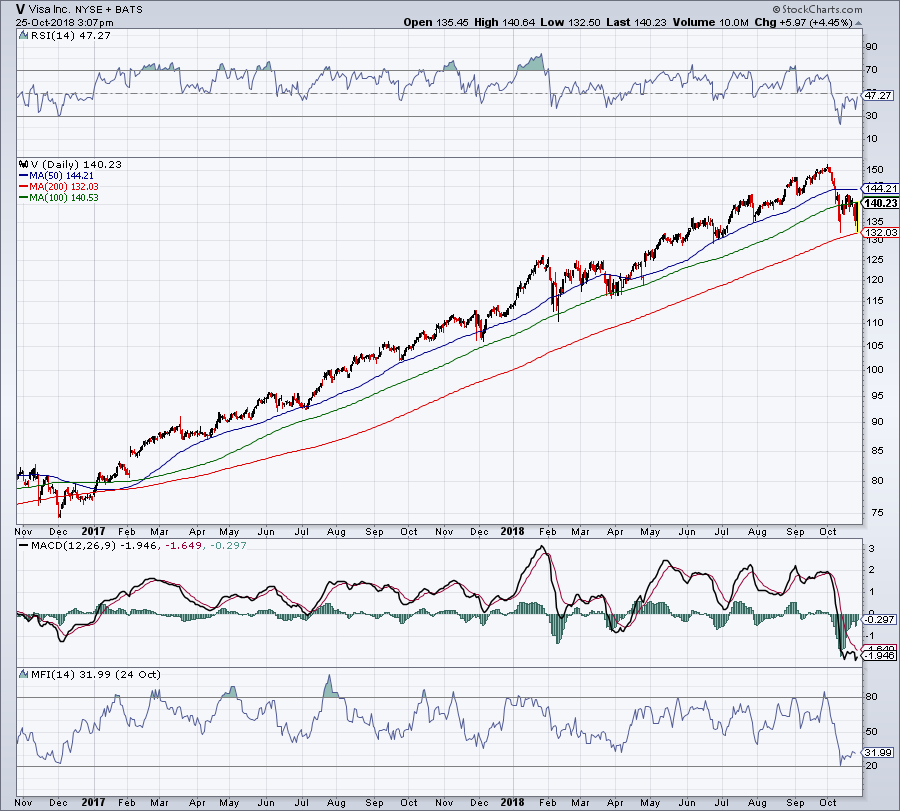Click the 30 level on the RSI axis
Image resolution: width=900 pixels, height=811 pixels.
[871, 115]
